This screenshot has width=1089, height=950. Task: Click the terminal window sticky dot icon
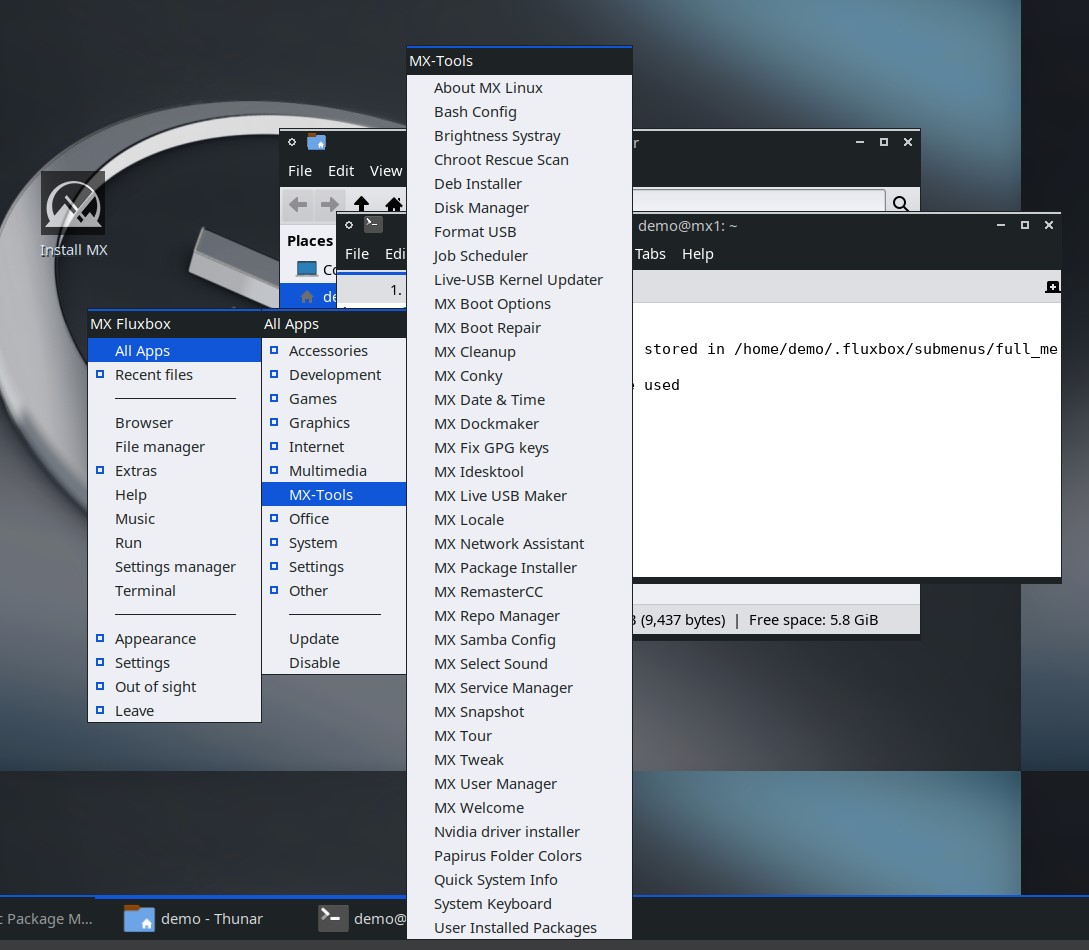pos(349,224)
